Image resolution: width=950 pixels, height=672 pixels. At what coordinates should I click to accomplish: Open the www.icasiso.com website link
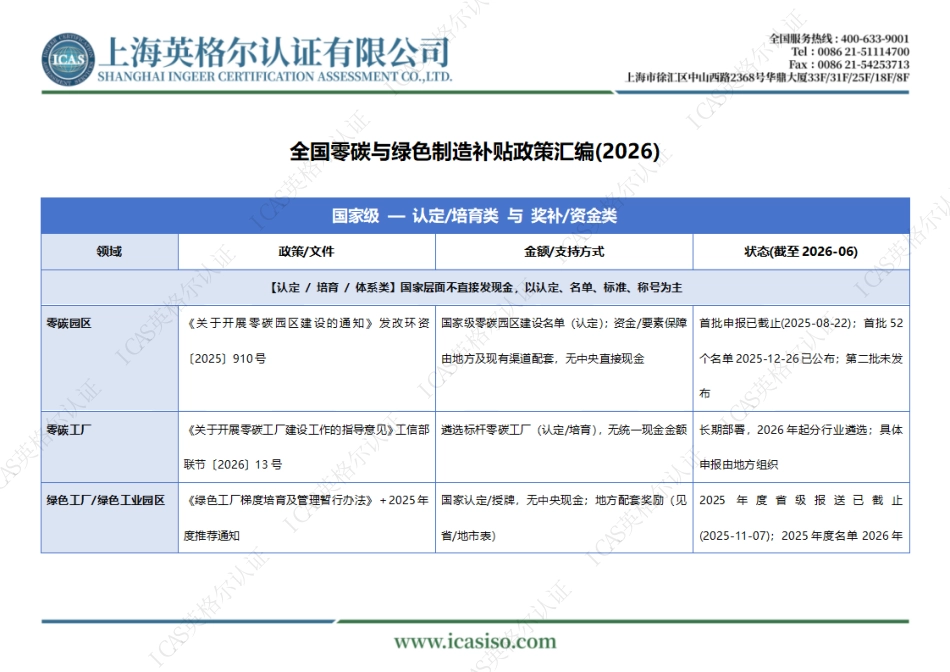[x=475, y=641]
